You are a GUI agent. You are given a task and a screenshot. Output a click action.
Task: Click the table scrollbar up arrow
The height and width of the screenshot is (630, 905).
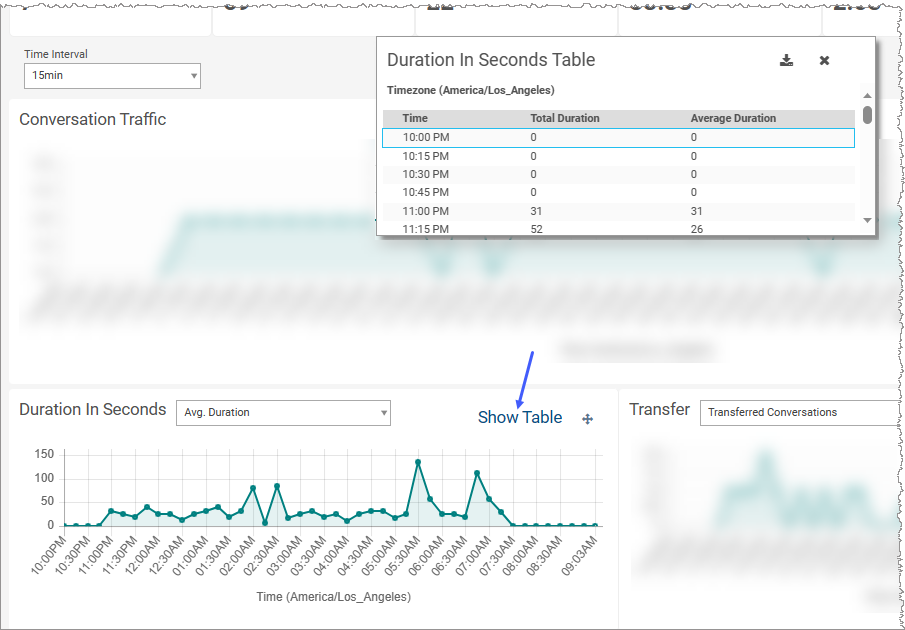[x=866, y=97]
